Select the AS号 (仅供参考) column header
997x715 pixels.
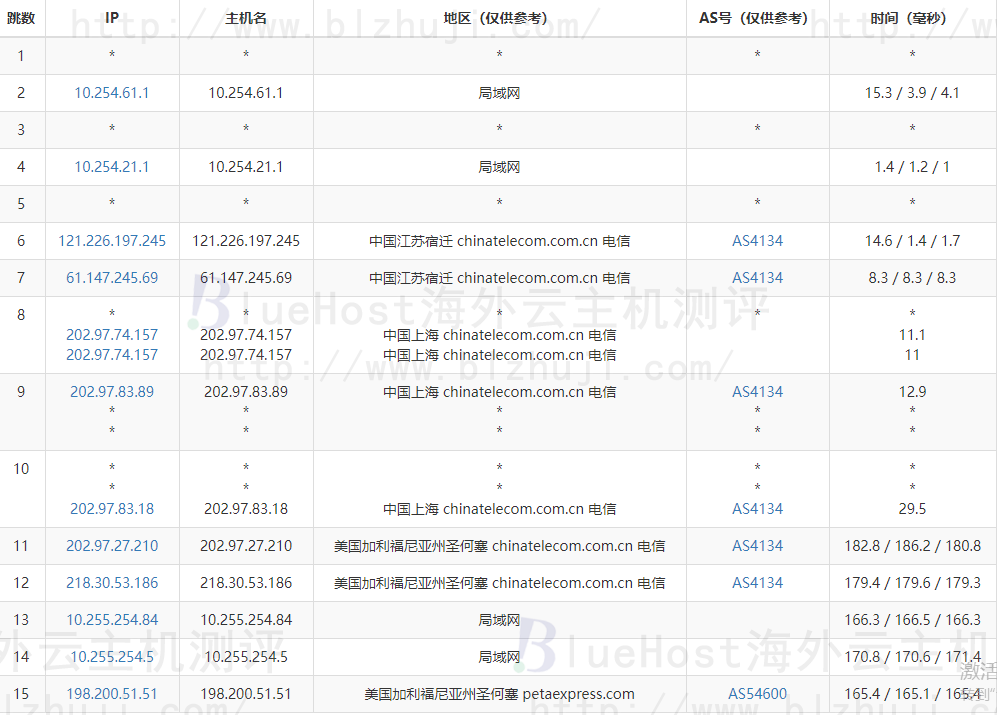pyautogui.click(x=757, y=18)
